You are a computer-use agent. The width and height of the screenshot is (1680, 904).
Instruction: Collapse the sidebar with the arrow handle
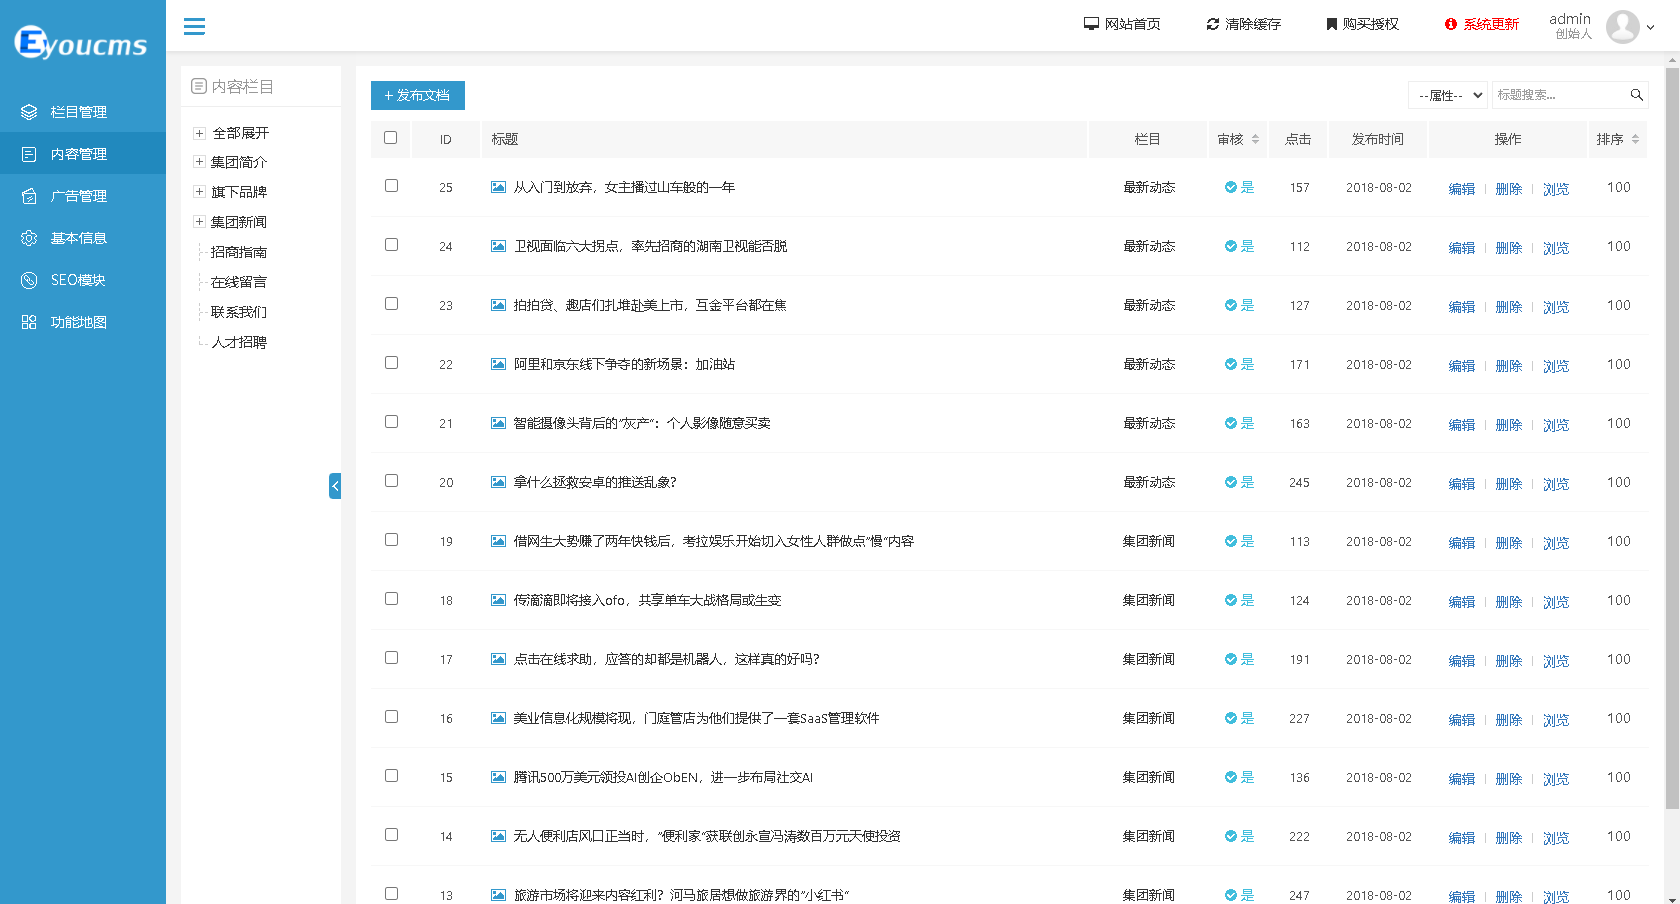point(335,486)
